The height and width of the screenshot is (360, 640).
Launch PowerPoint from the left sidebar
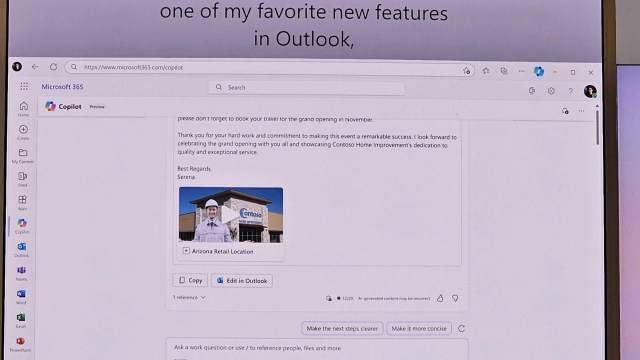click(20, 344)
